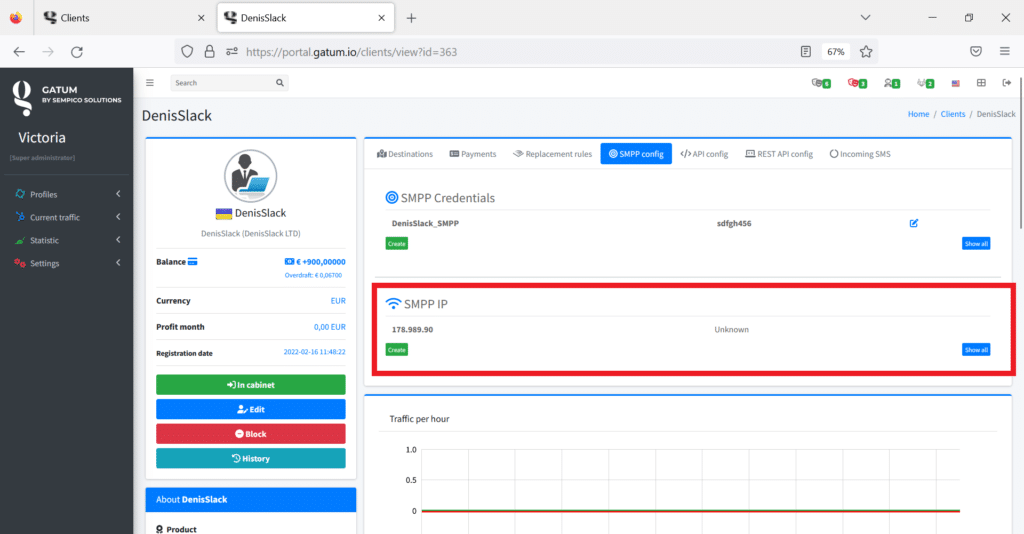Log out using the exit icon
The height and width of the screenshot is (534, 1024).
[x=1006, y=83]
